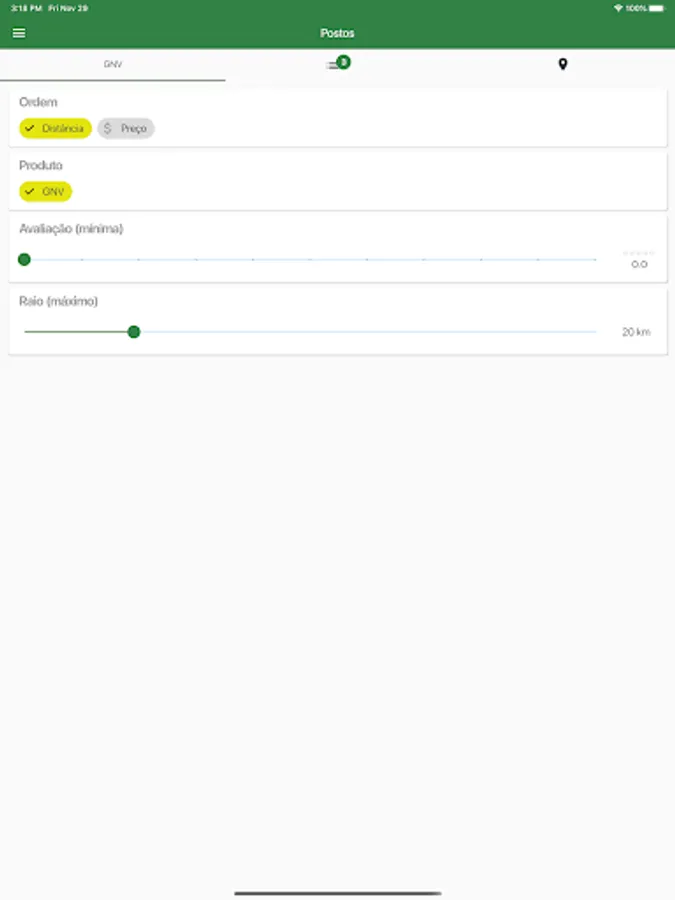This screenshot has height=900, width=675.
Task: Select the GNV filter tab
Action: (112, 64)
